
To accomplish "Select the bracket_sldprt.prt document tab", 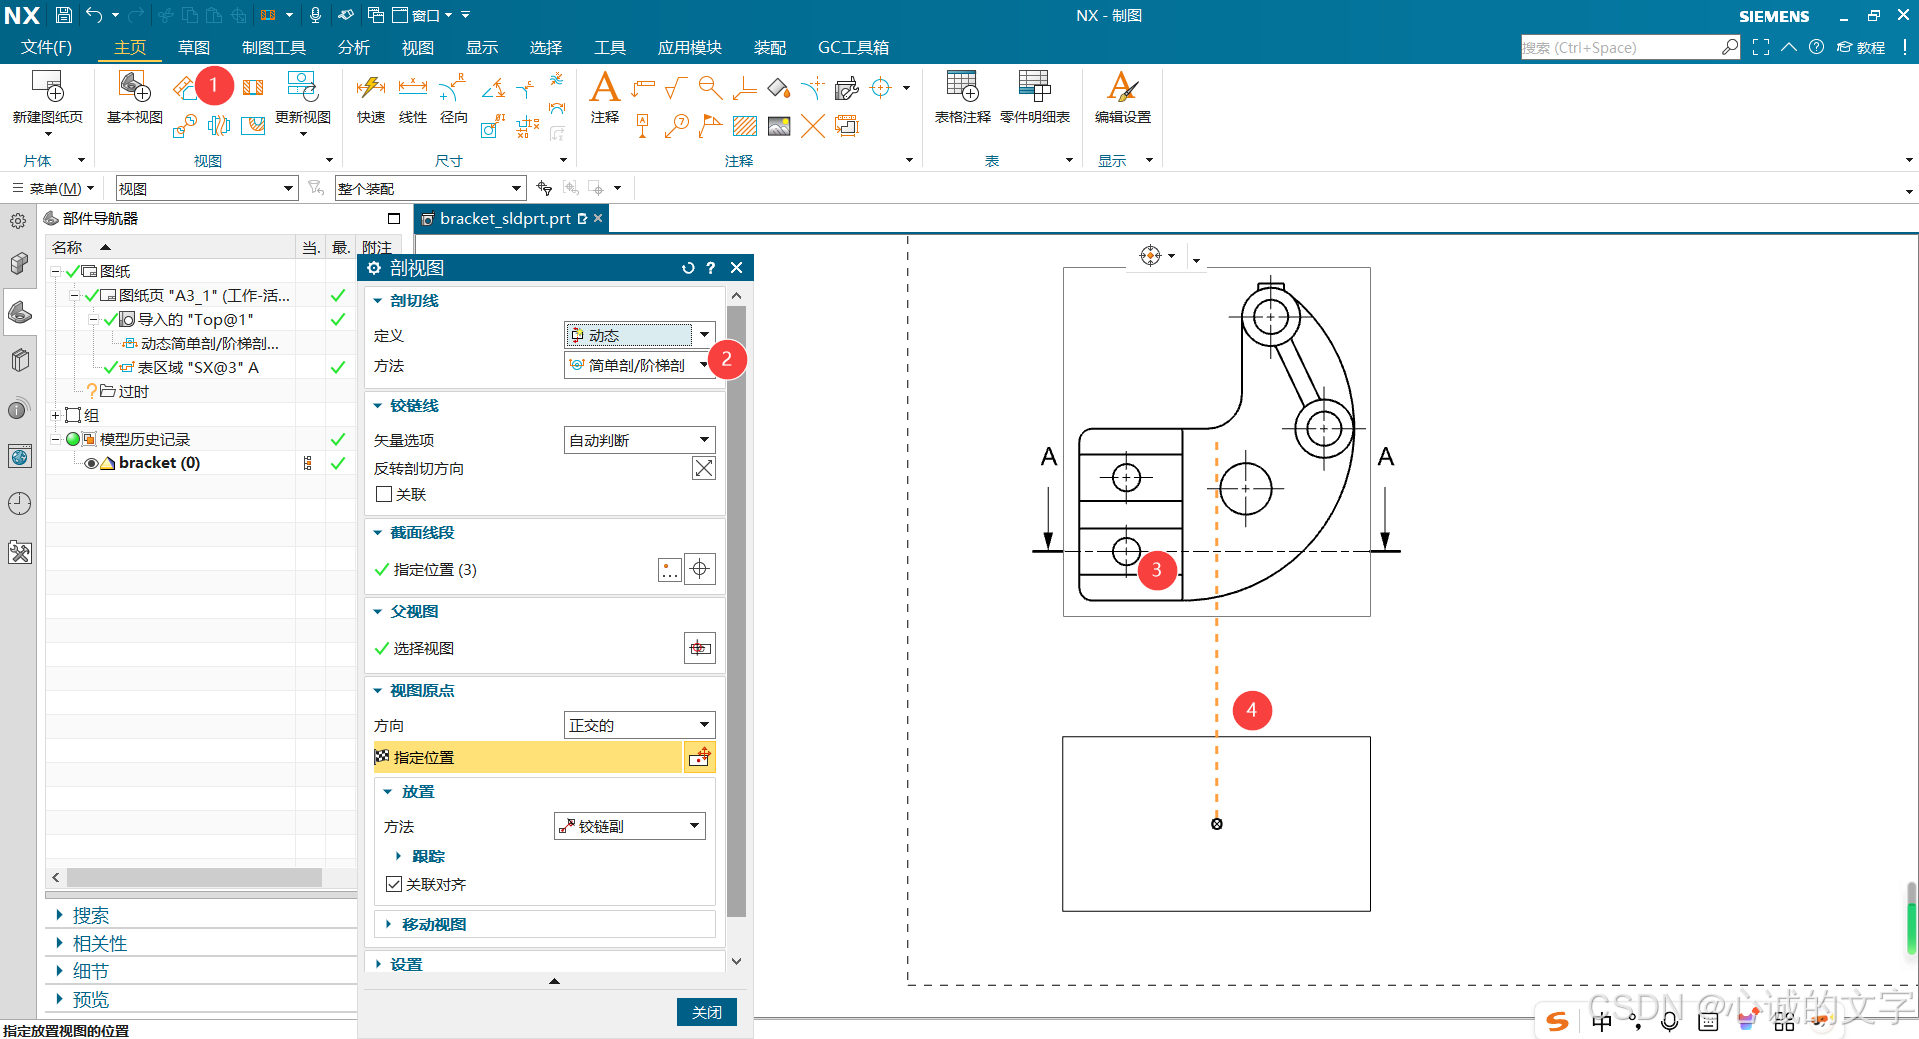I will pos(505,218).
